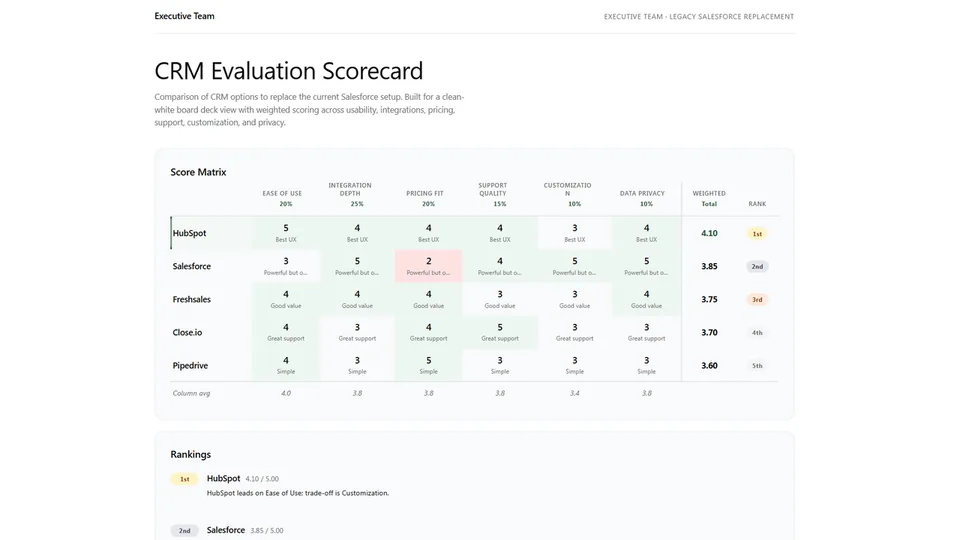Image resolution: width=960 pixels, height=540 pixels.
Task: Select the Pricing Fit column header
Action: click(x=425, y=193)
